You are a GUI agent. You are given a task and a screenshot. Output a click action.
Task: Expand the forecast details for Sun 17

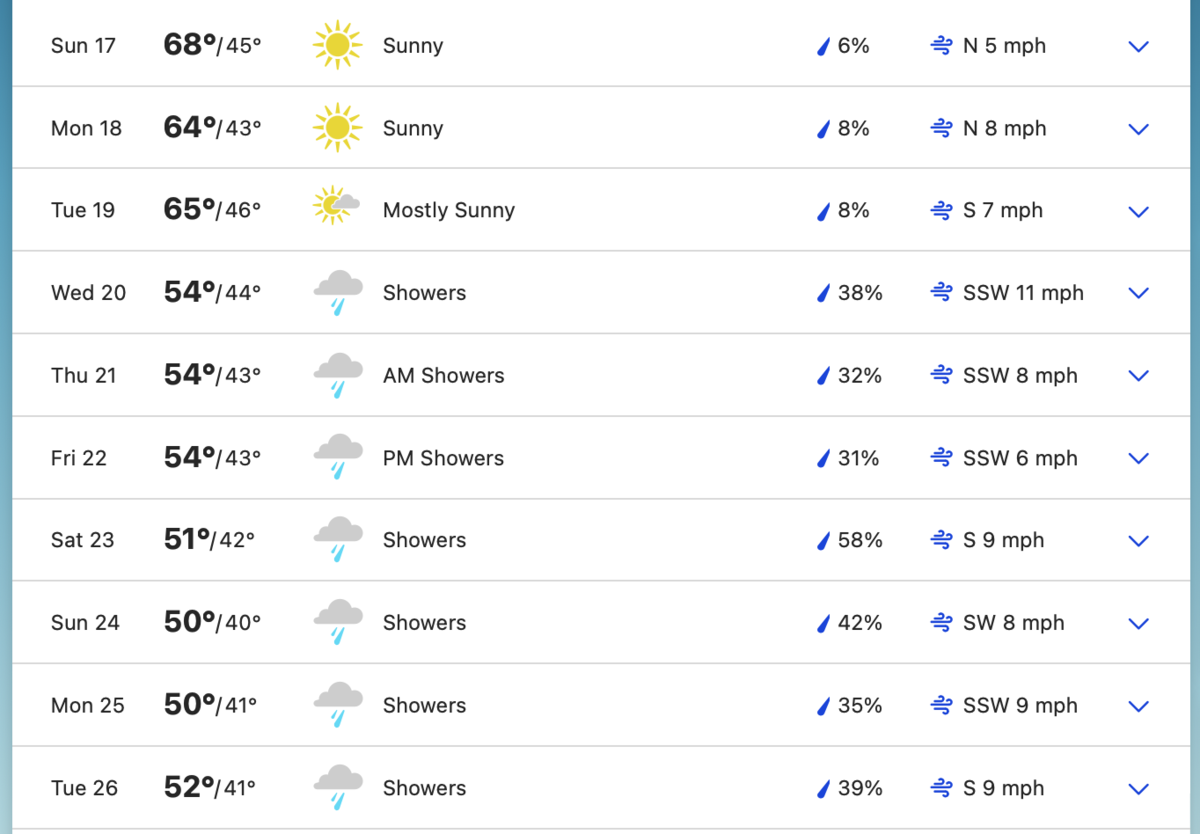pos(1138,45)
